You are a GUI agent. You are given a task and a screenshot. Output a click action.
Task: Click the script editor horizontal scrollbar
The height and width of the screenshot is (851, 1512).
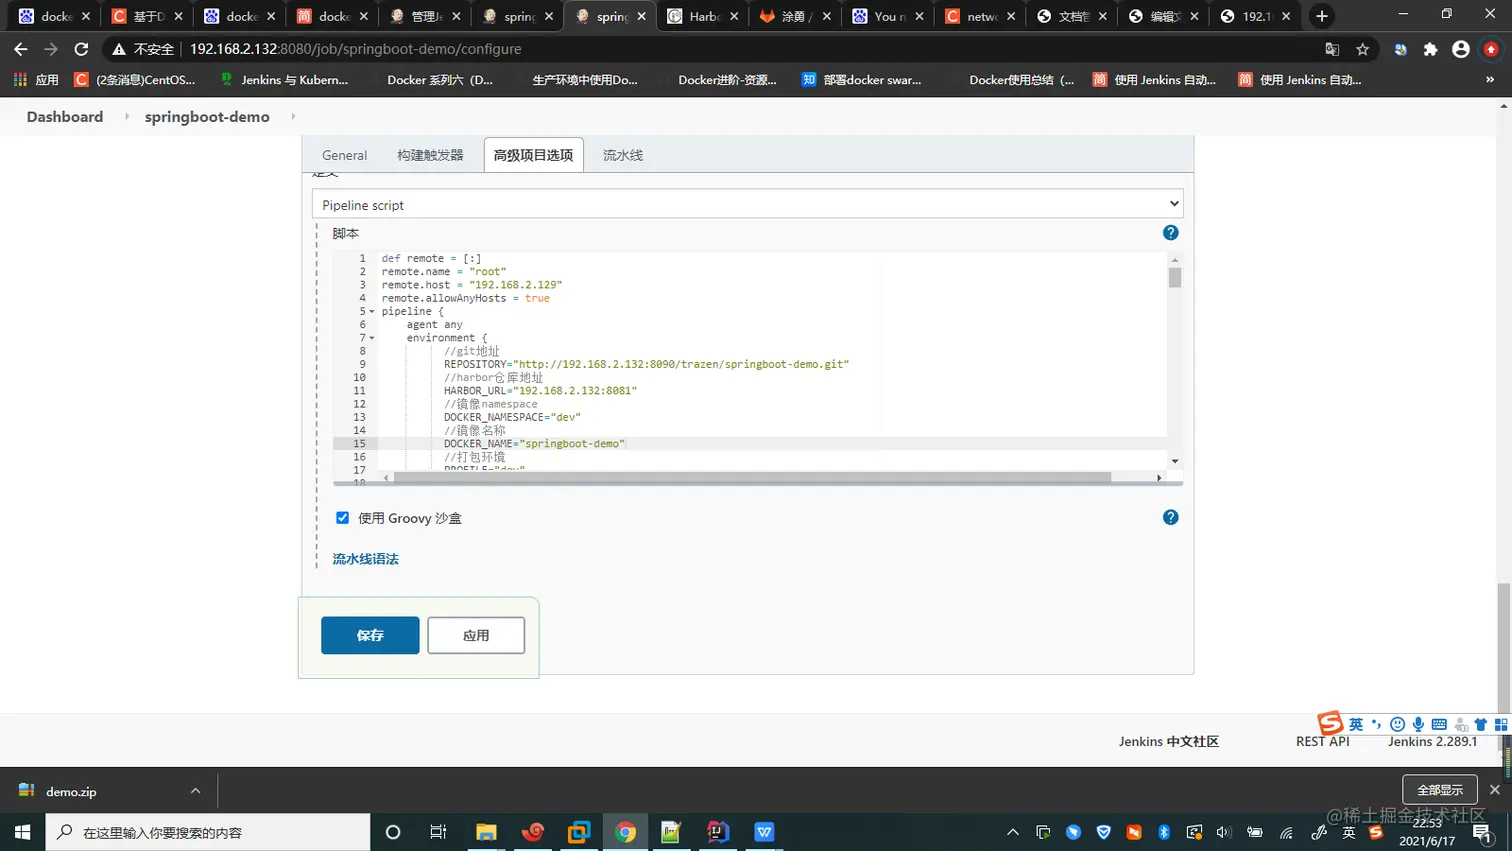[752, 477]
